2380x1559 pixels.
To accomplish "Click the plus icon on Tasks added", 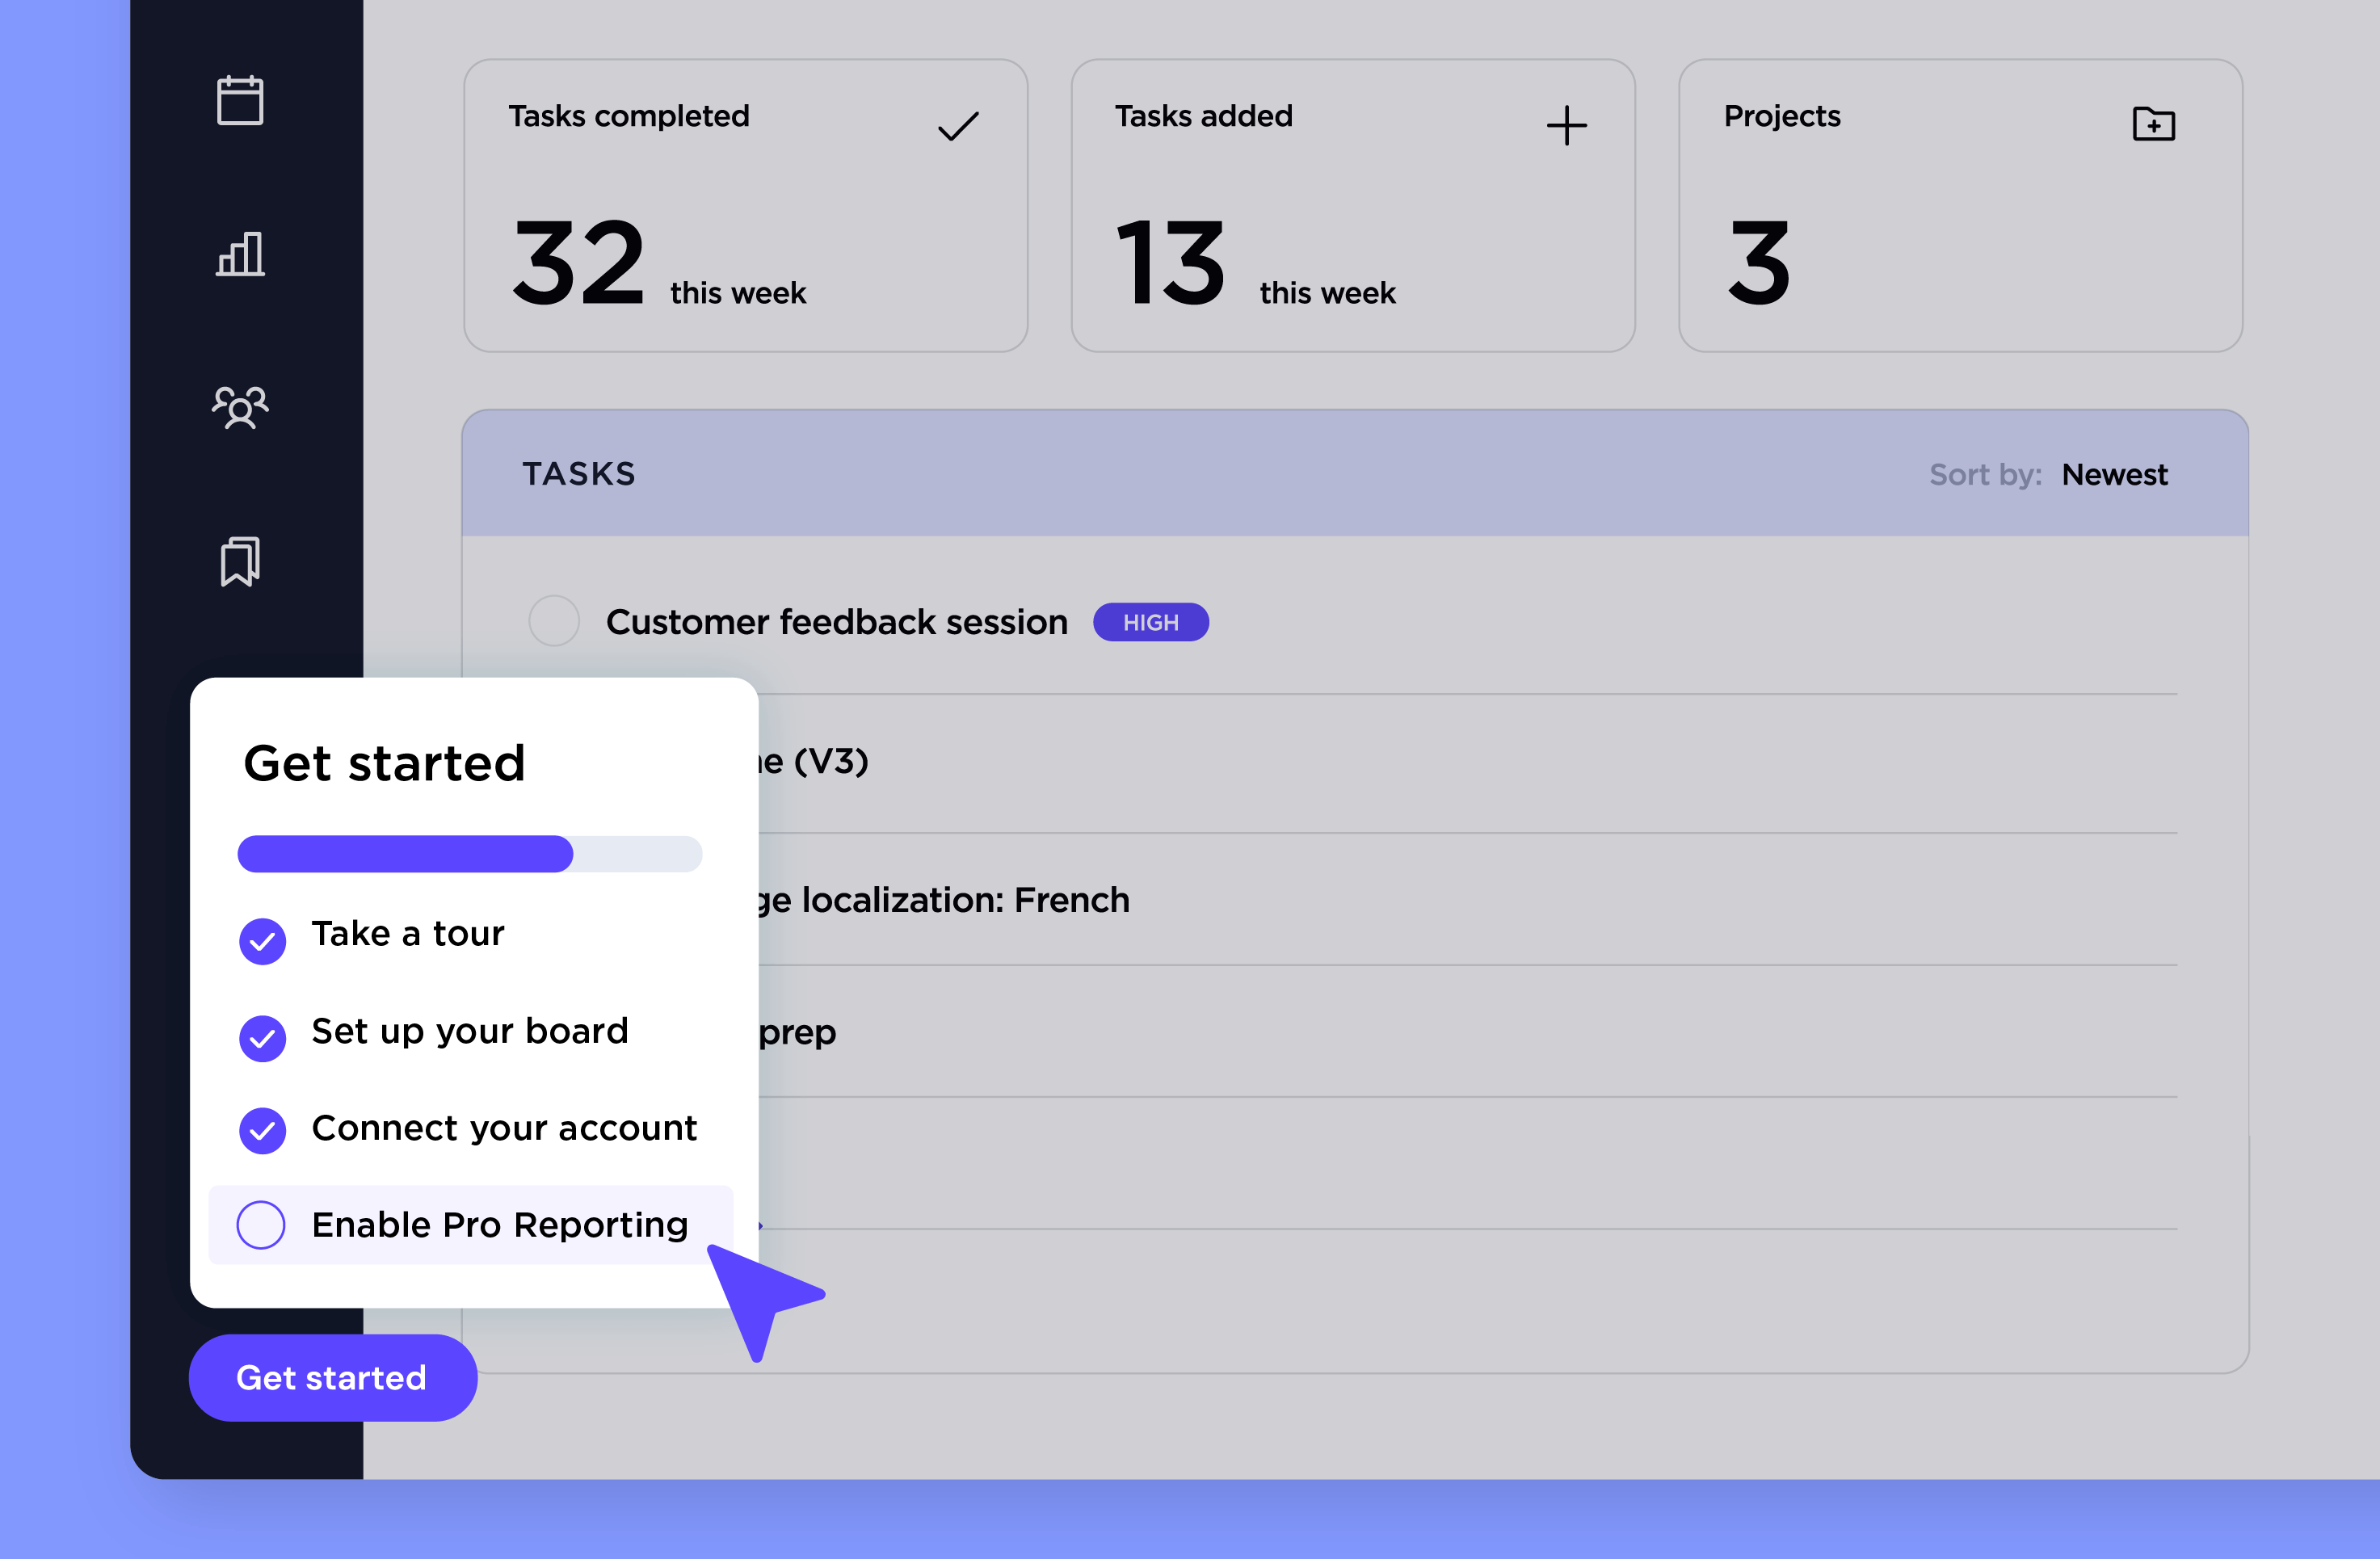I will (1566, 126).
